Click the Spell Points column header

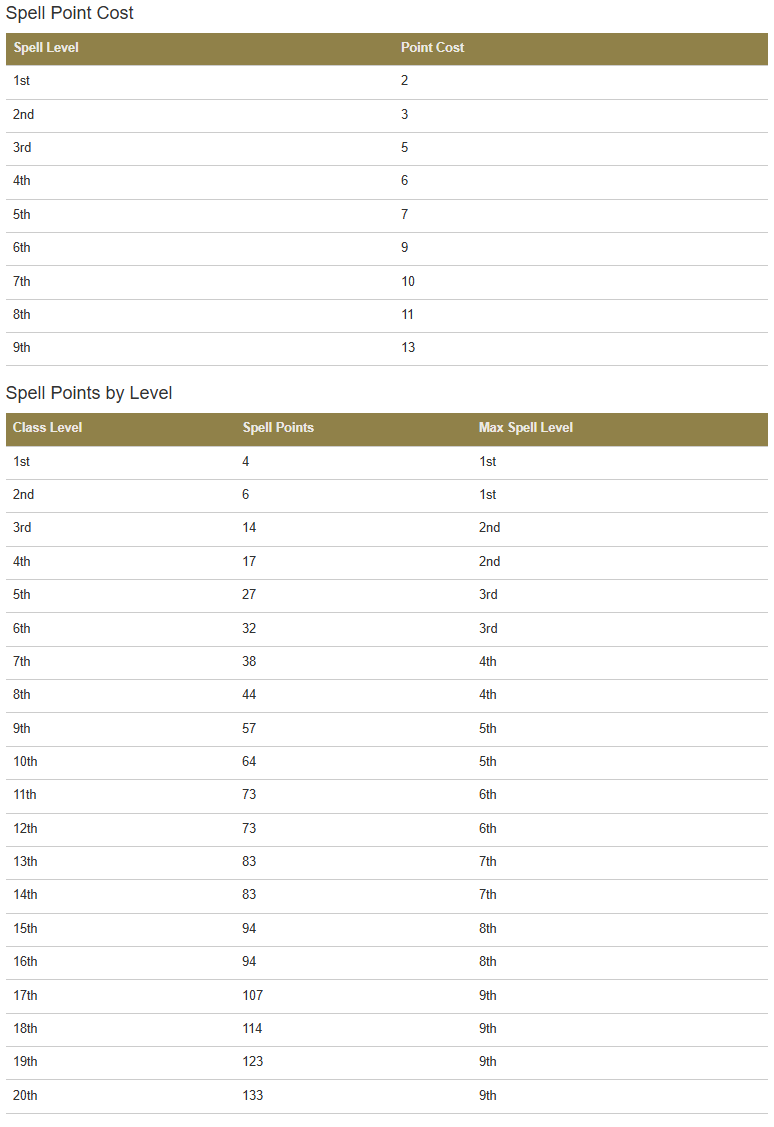tap(278, 428)
